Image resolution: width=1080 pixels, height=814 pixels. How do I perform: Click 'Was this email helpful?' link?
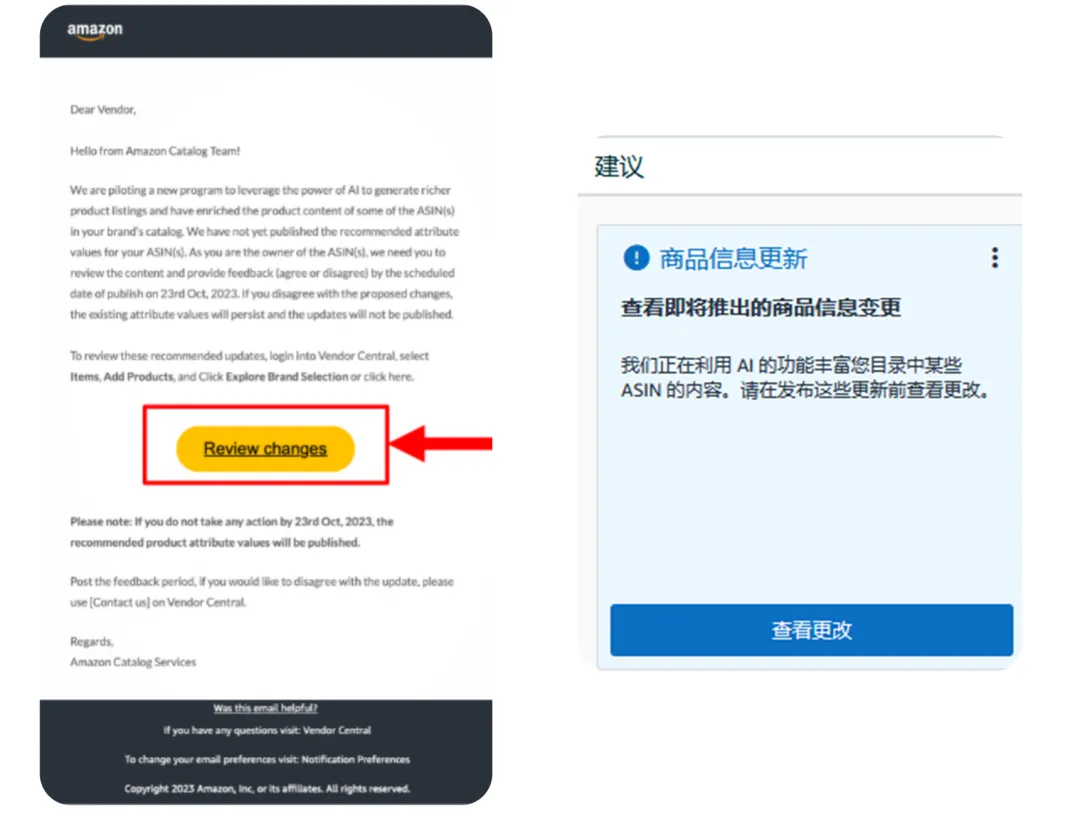[265, 708]
